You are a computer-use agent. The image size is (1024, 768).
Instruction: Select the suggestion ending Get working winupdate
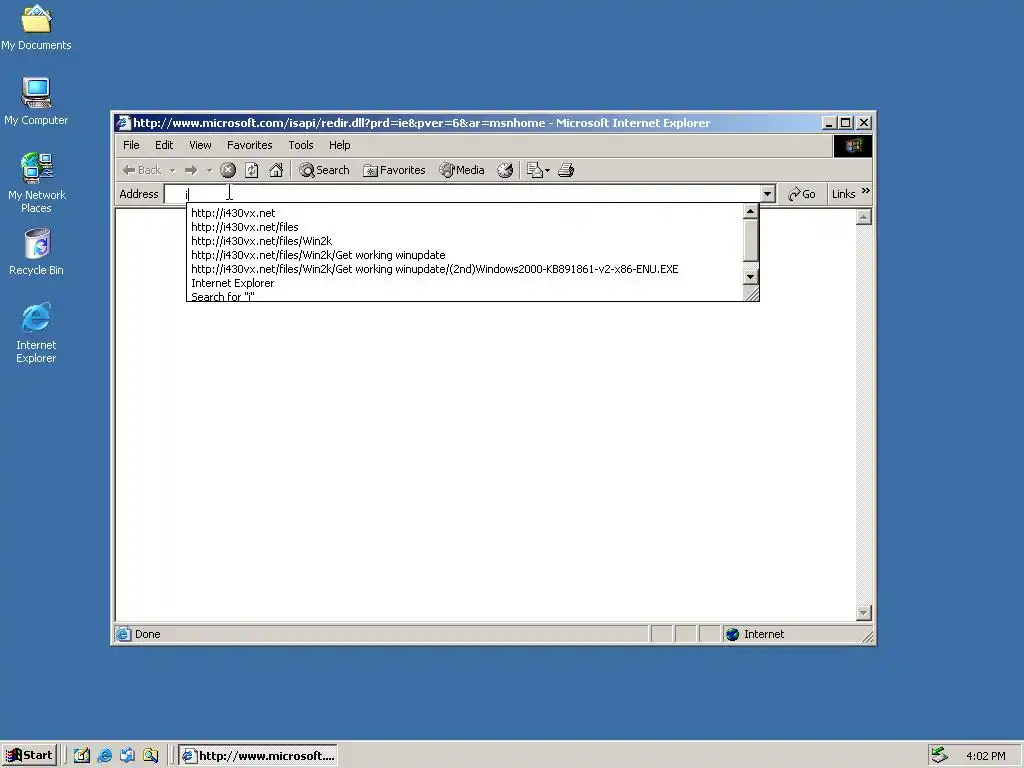click(x=465, y=255)
